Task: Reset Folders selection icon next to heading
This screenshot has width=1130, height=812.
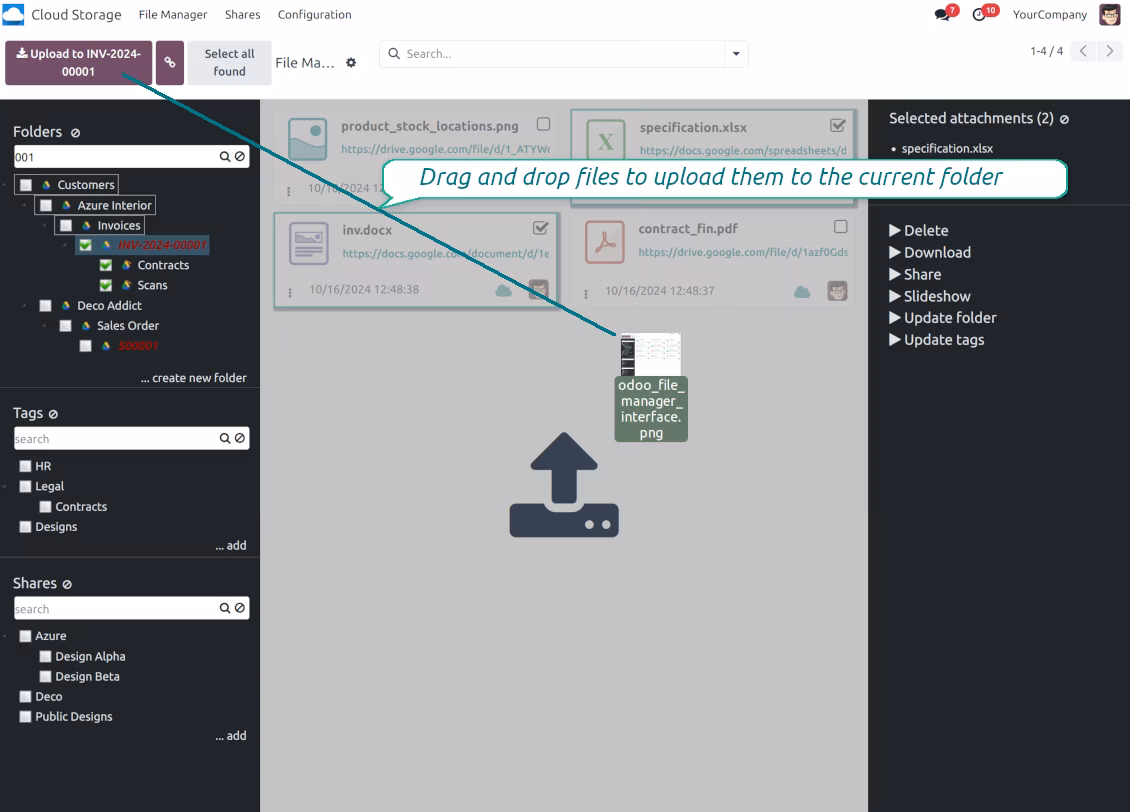Action: [76, 133]
